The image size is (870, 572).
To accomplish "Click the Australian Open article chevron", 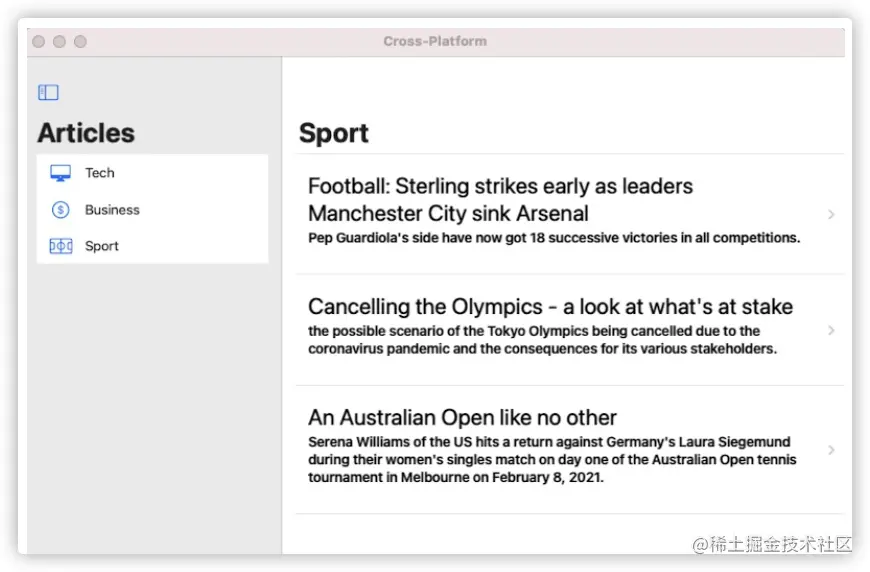I will click(831, 450).
